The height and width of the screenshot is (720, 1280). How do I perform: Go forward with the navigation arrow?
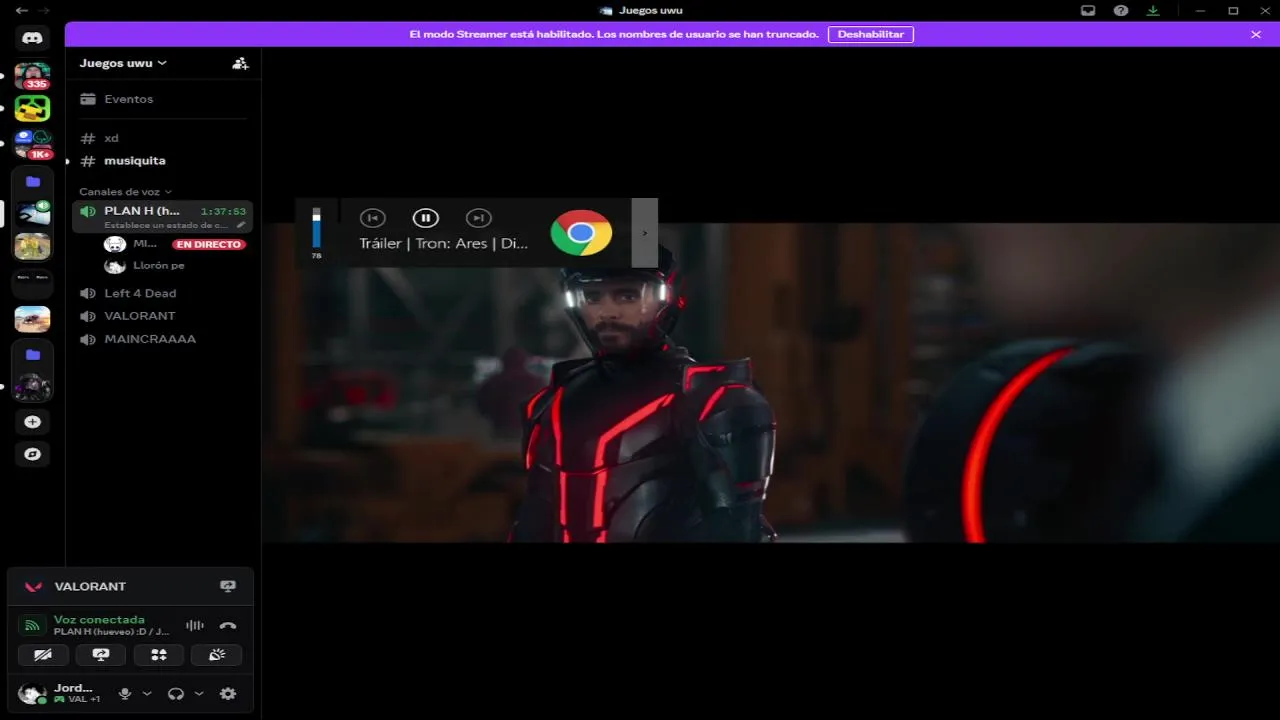pyautogui.click(x=43, y=11)
